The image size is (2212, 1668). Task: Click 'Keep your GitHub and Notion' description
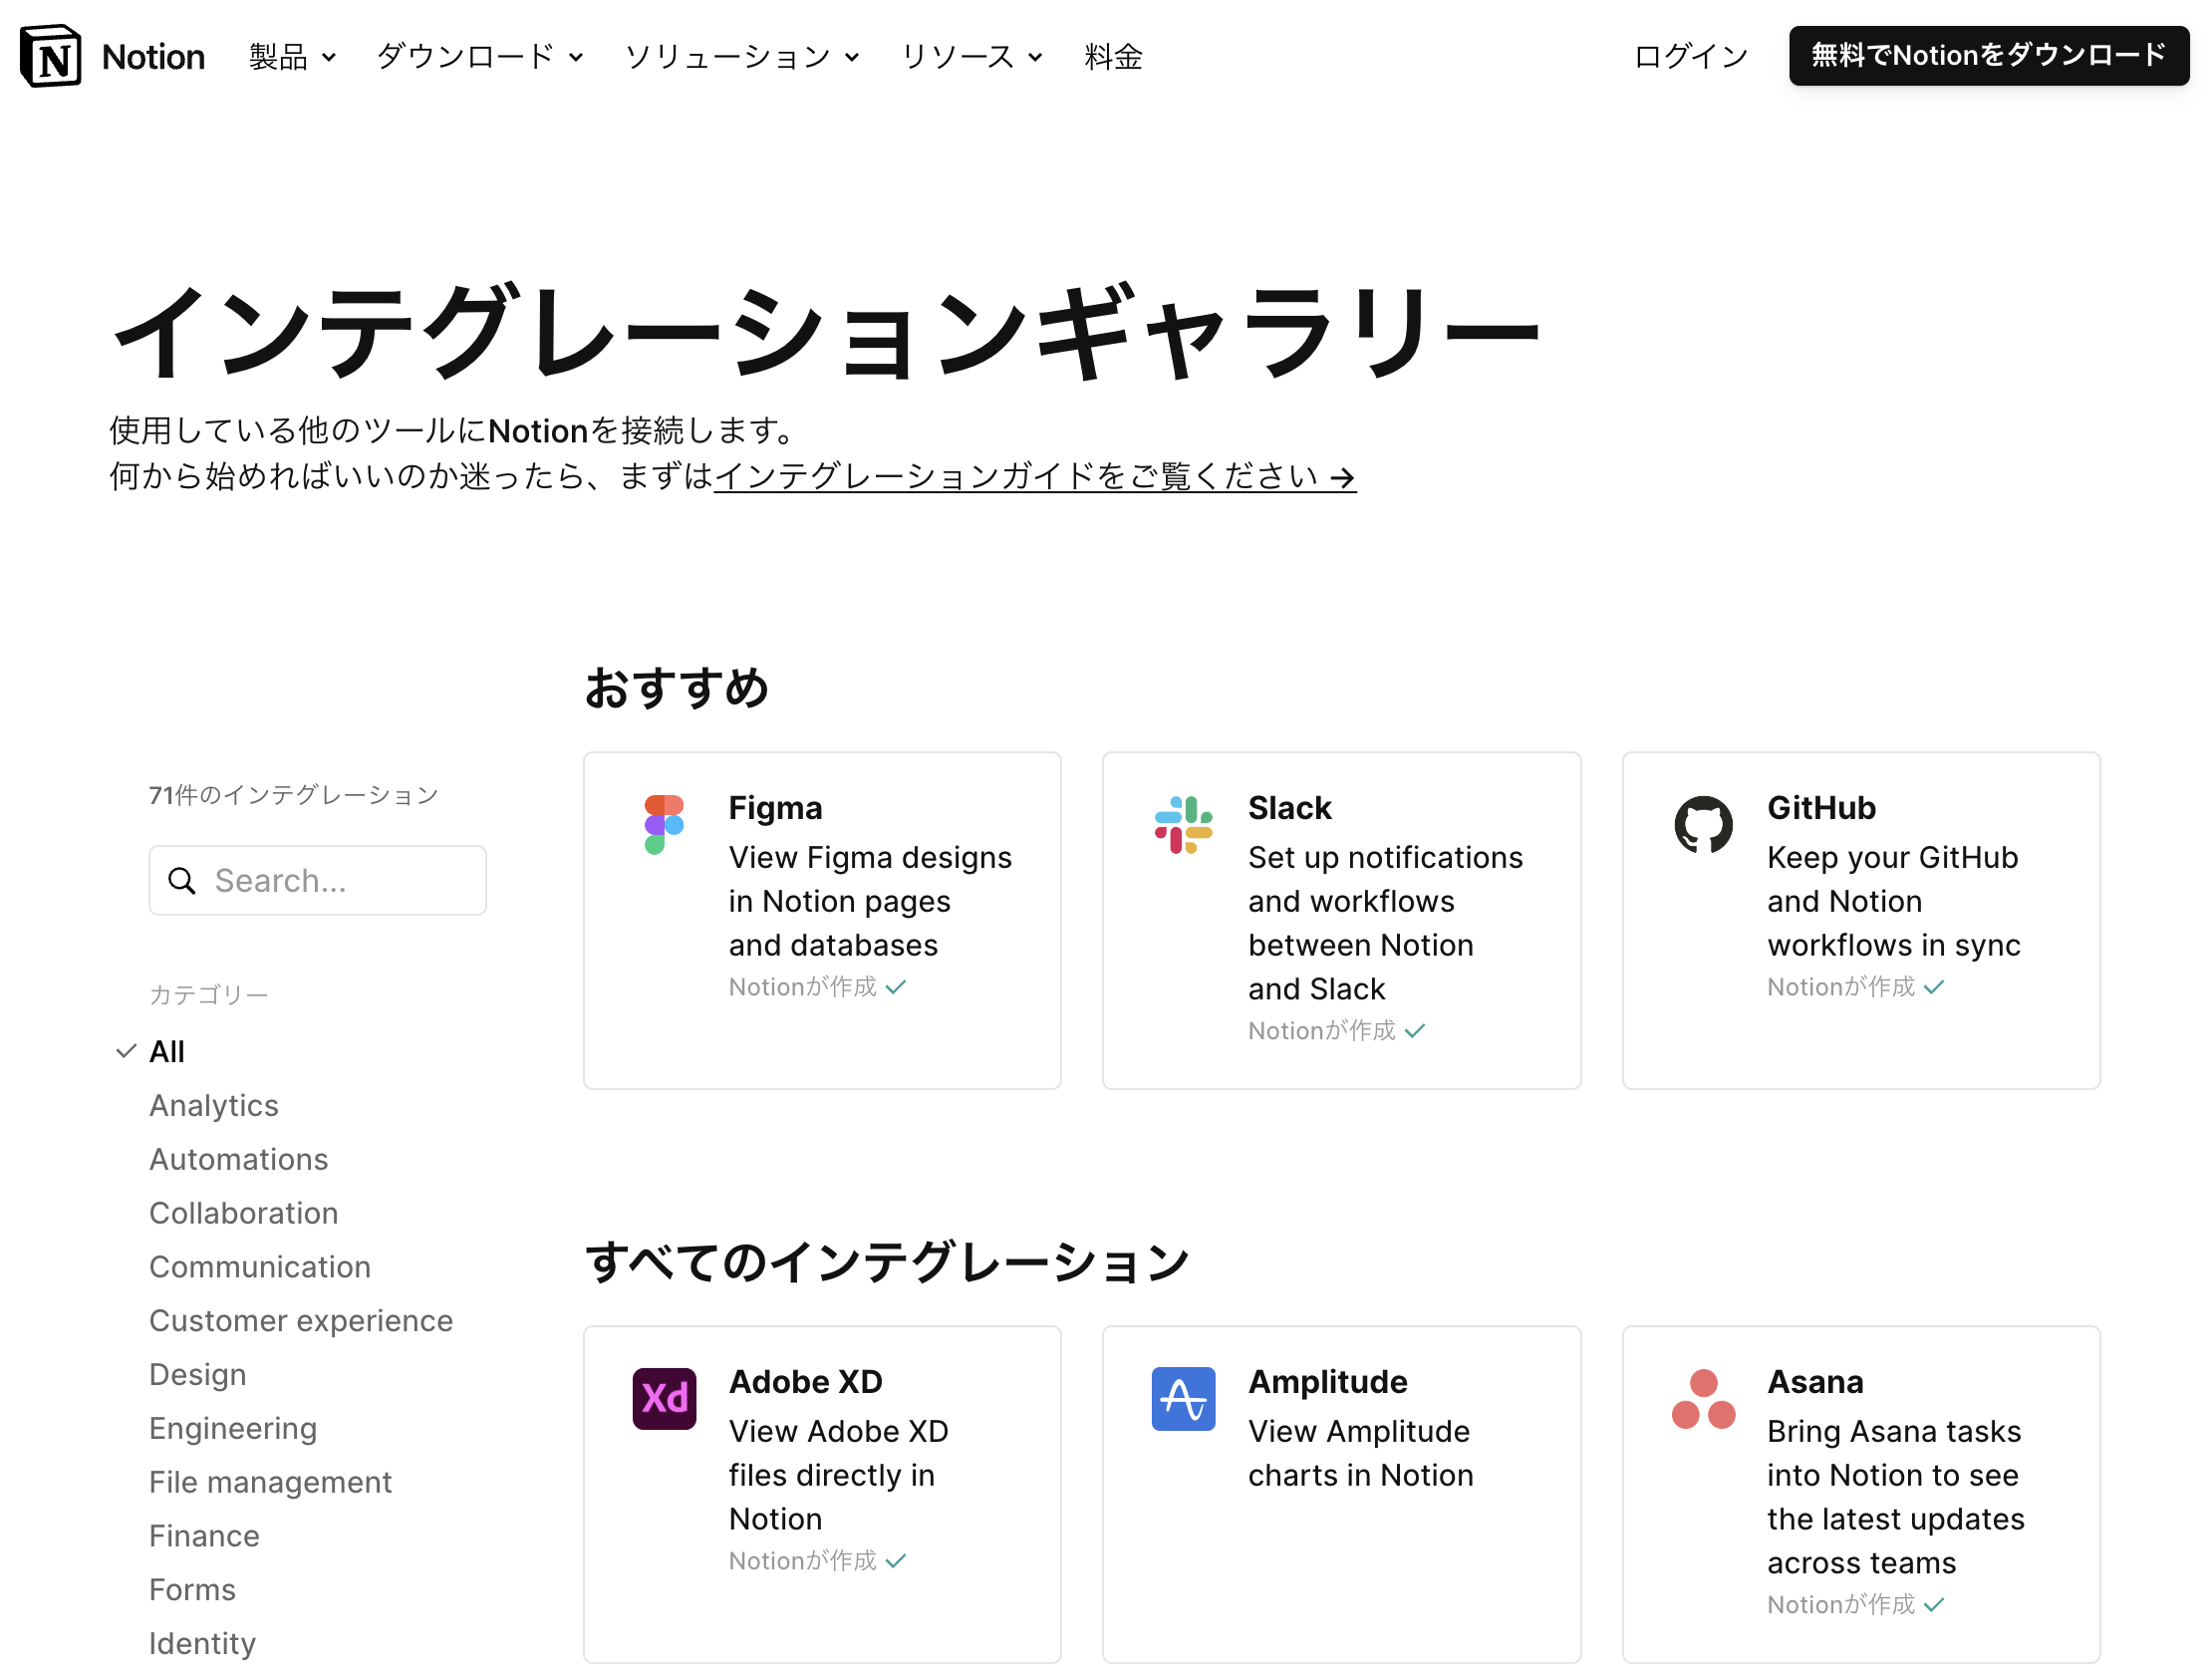click(1893, 901)
